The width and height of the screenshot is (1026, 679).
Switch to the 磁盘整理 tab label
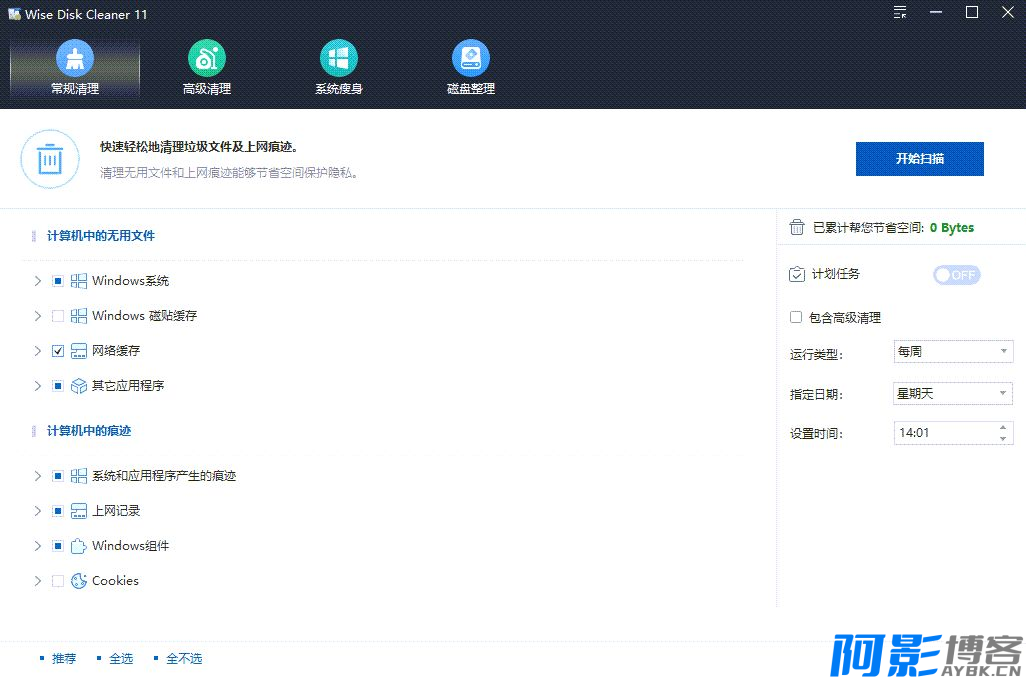(470, 89)
